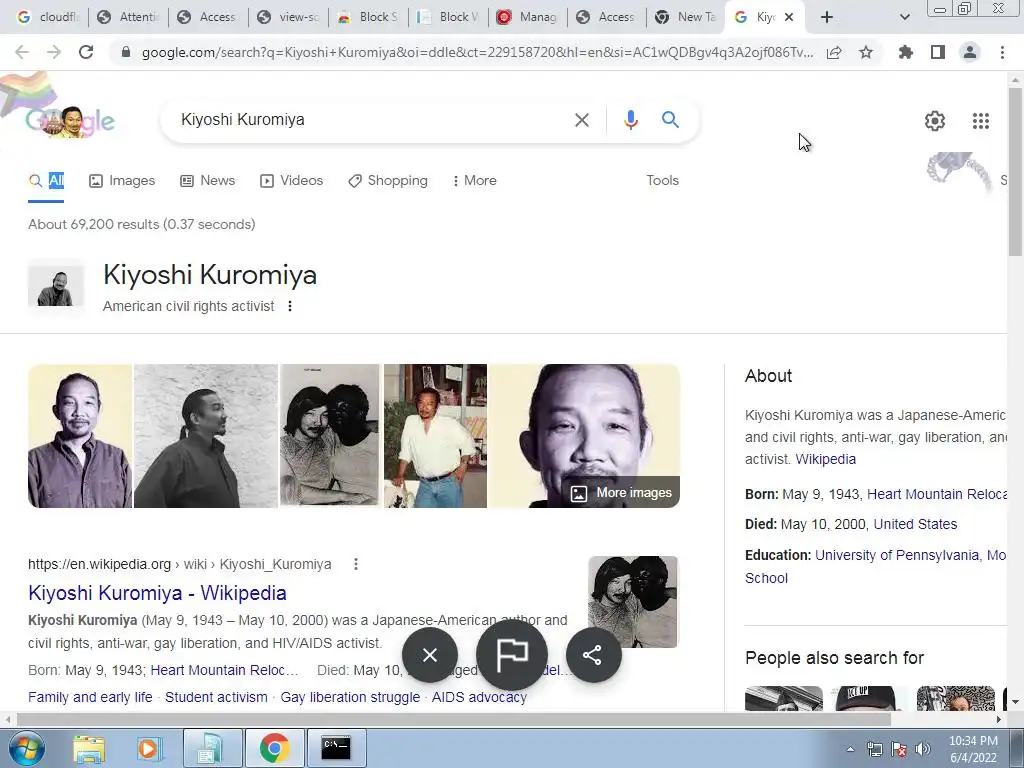1024x768 pixels.
Task: Open the photo of man in white shirt
Action: (435, 436)
